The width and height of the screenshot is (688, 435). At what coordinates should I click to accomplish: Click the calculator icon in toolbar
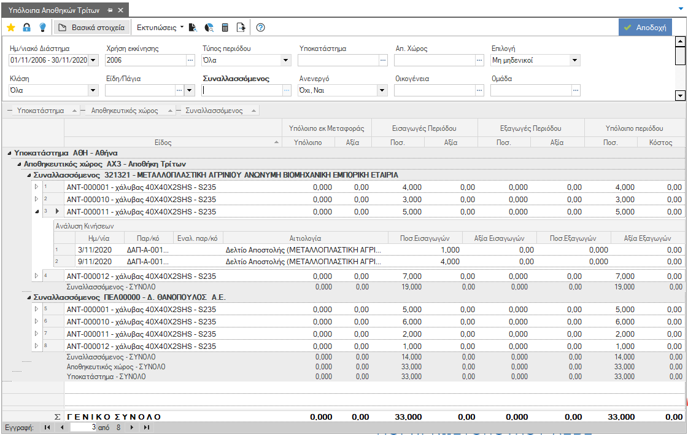pyautogui.click(x=225, y=28)
